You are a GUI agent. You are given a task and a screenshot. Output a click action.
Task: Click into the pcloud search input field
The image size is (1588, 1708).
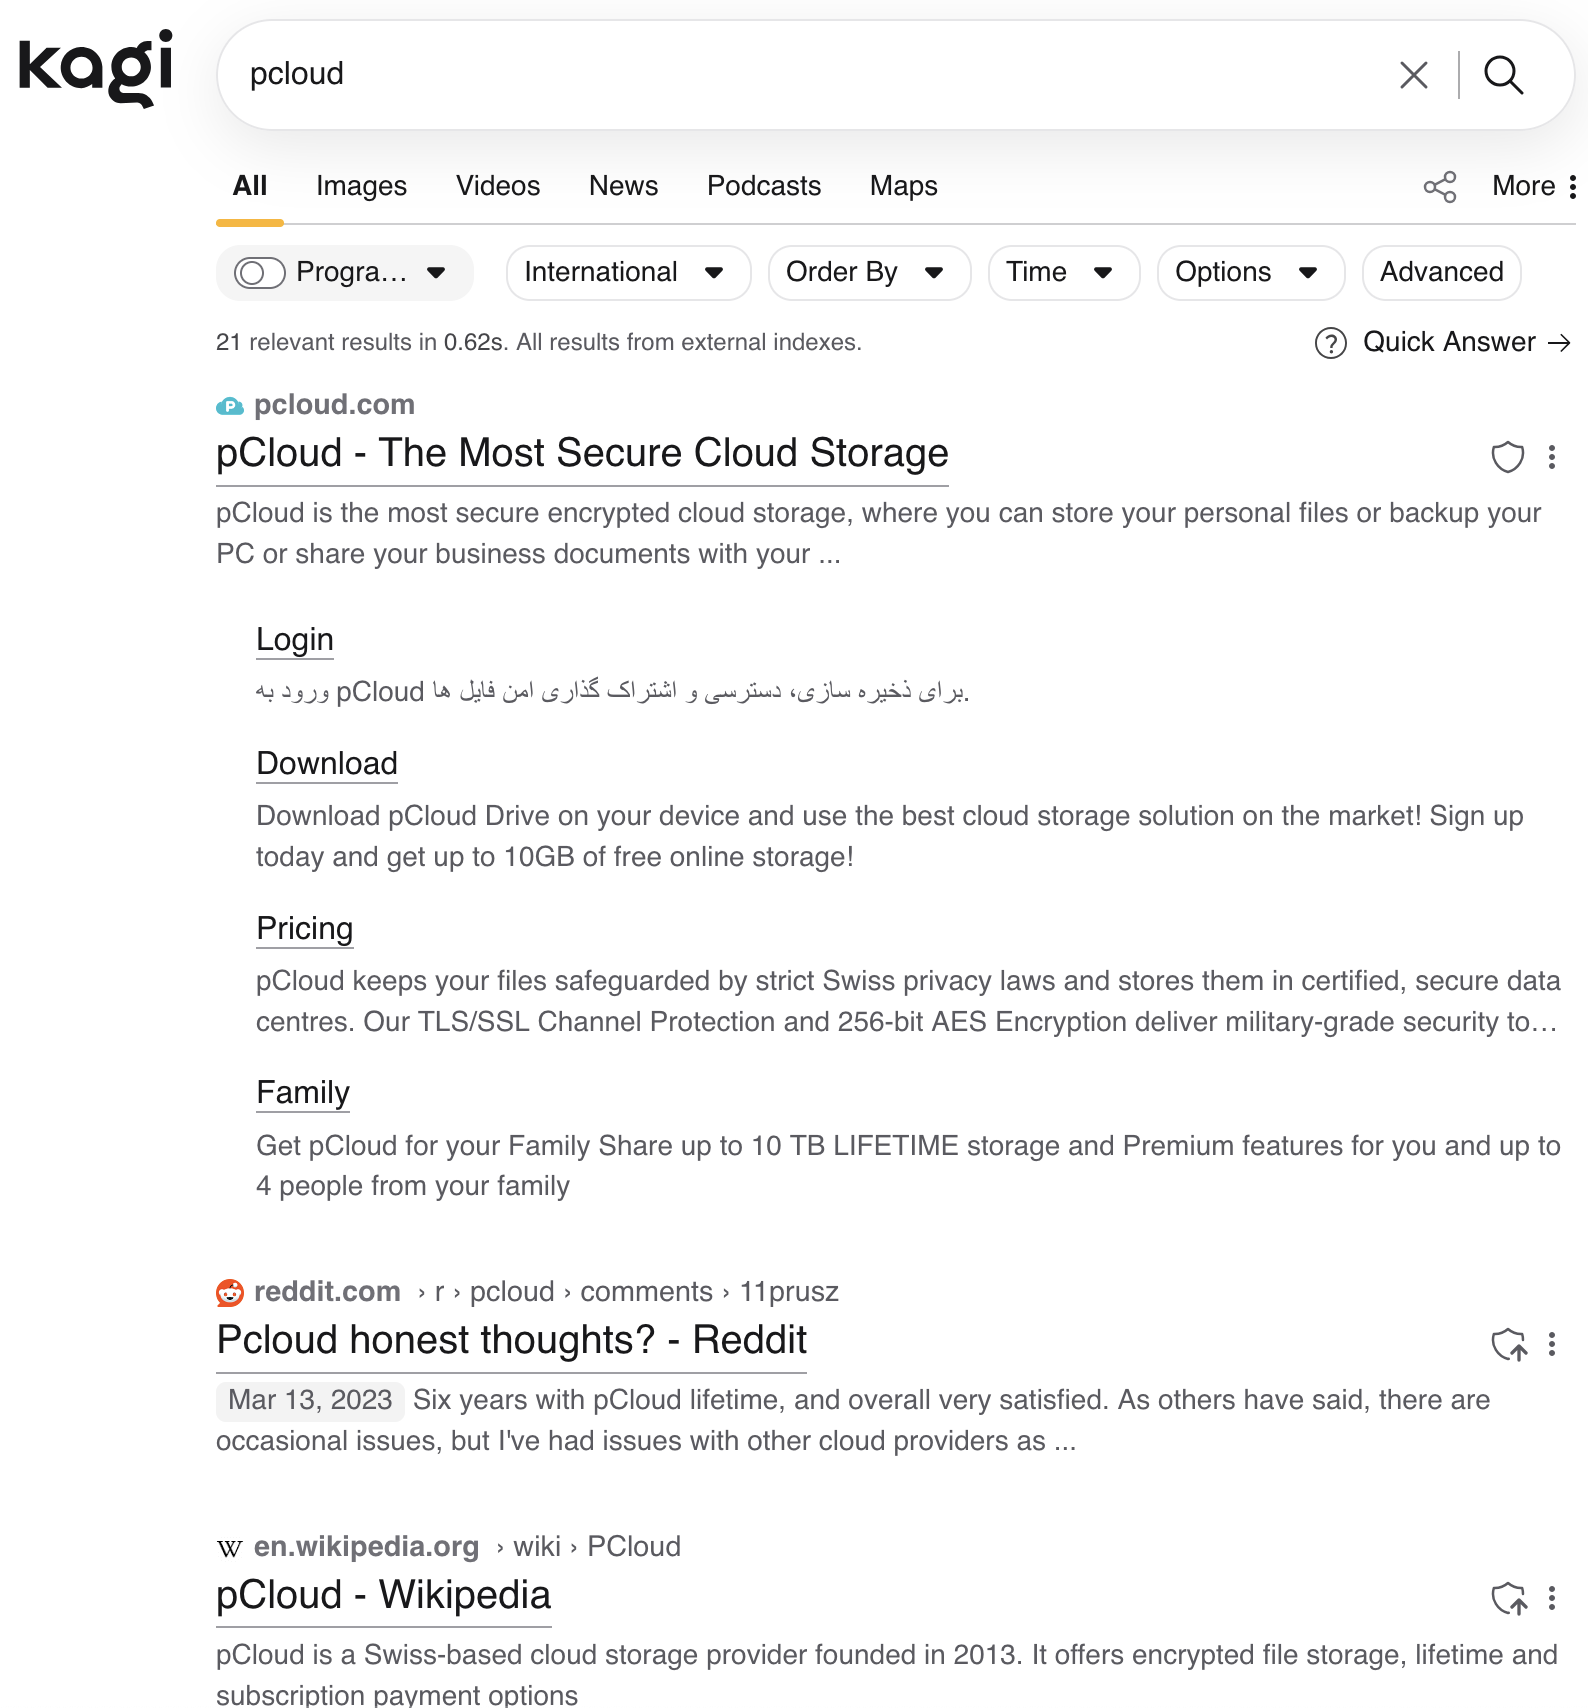coord(800,75)
